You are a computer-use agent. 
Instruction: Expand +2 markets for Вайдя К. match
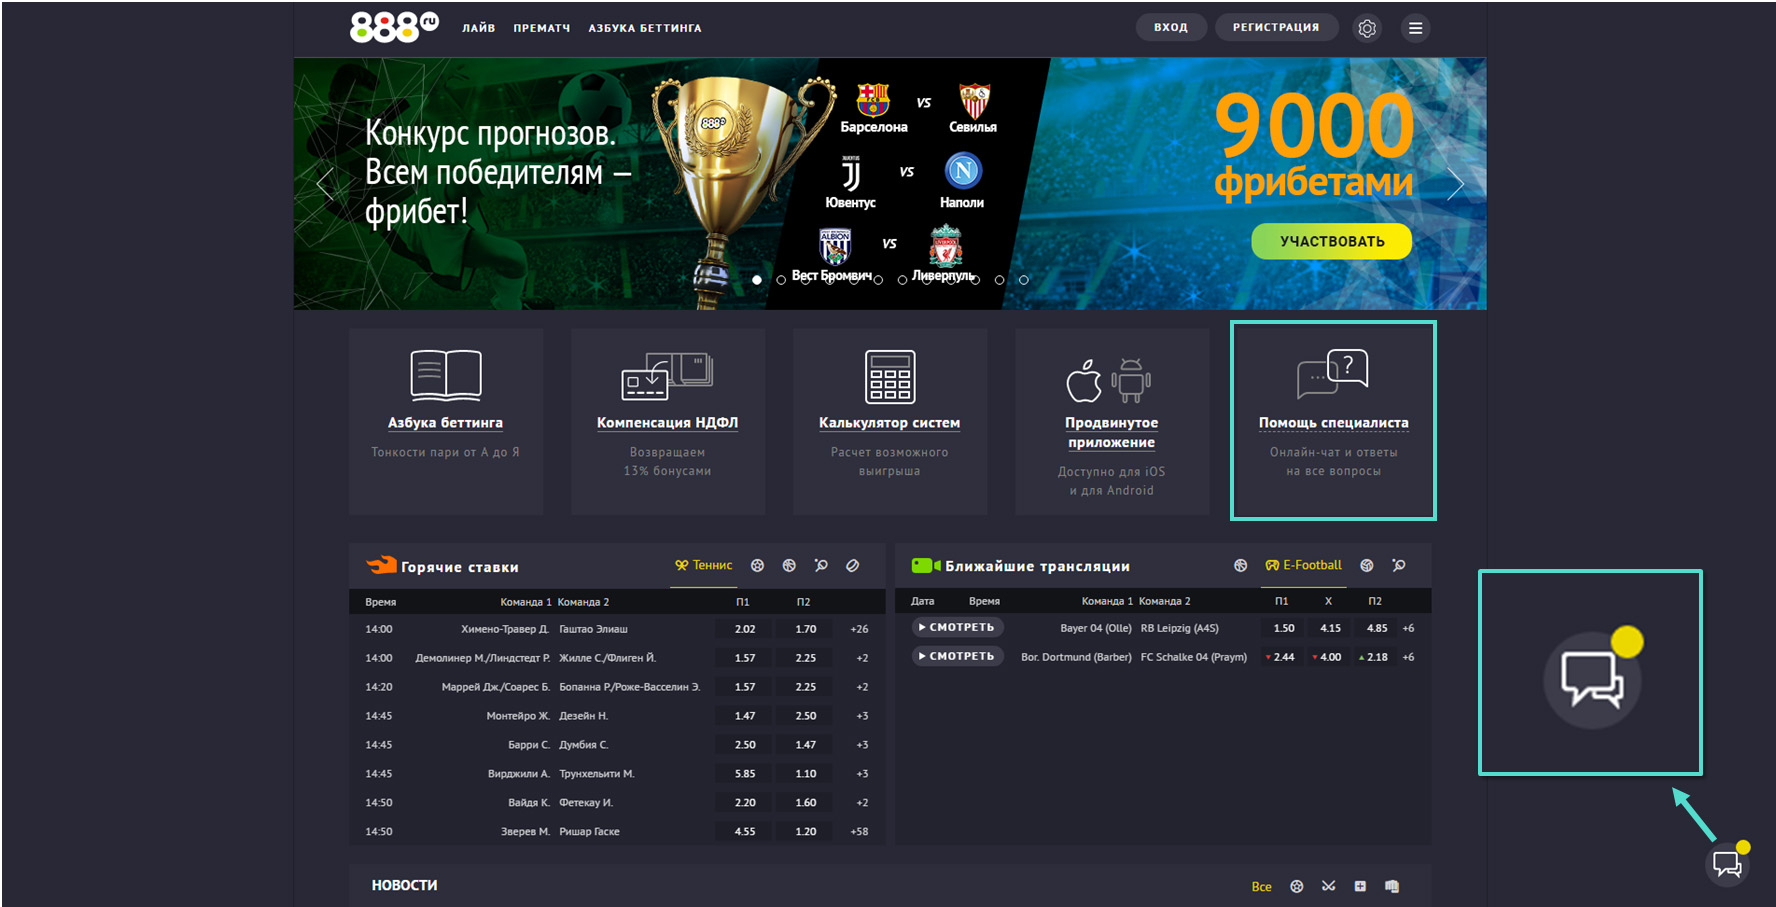click(x=862, y=803)
